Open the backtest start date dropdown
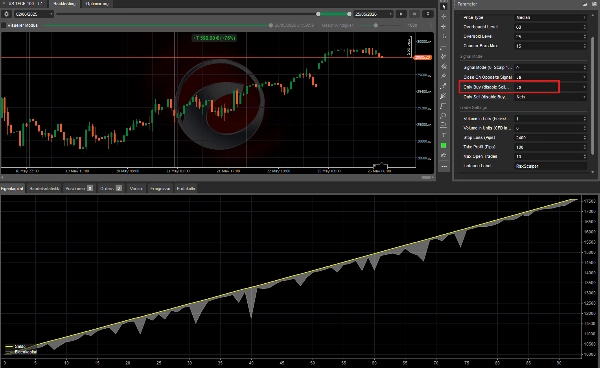This screenshot has height=368, width=600. 34,14
